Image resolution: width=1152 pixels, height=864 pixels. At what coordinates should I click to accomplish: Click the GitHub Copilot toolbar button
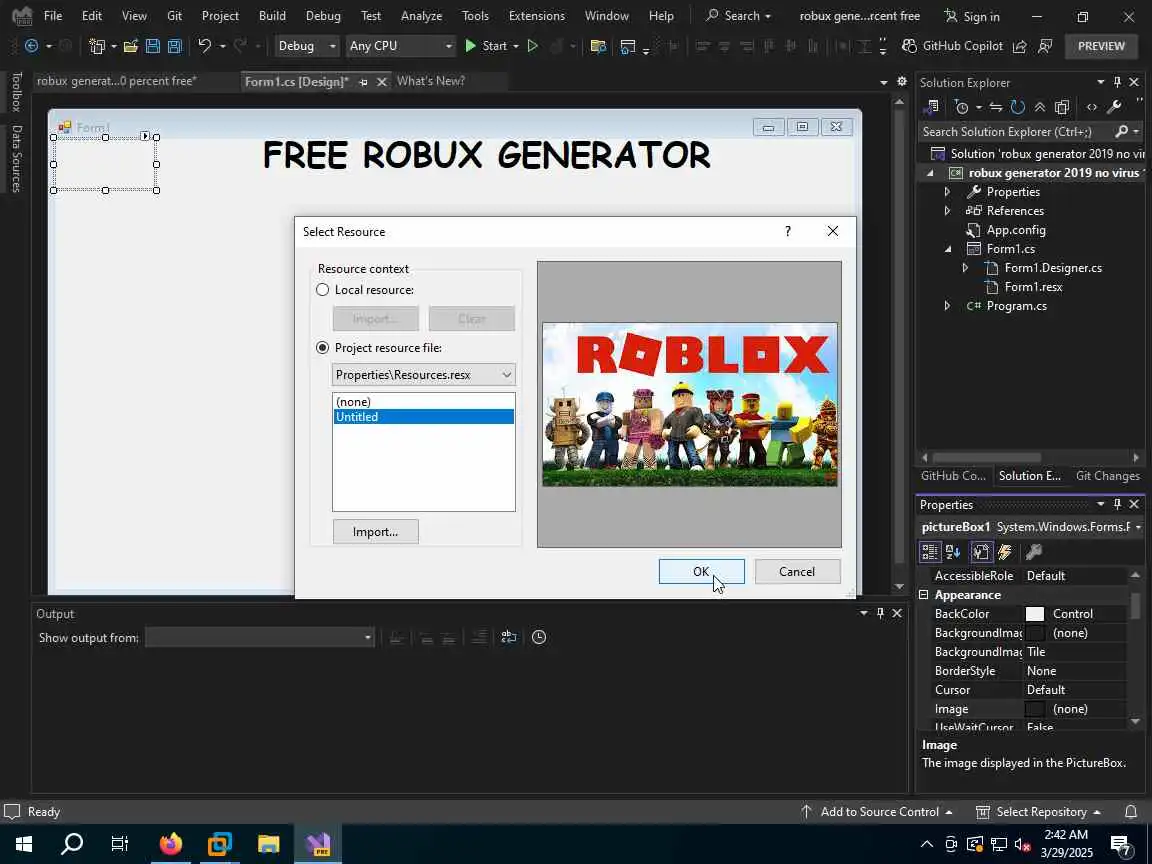952,46
